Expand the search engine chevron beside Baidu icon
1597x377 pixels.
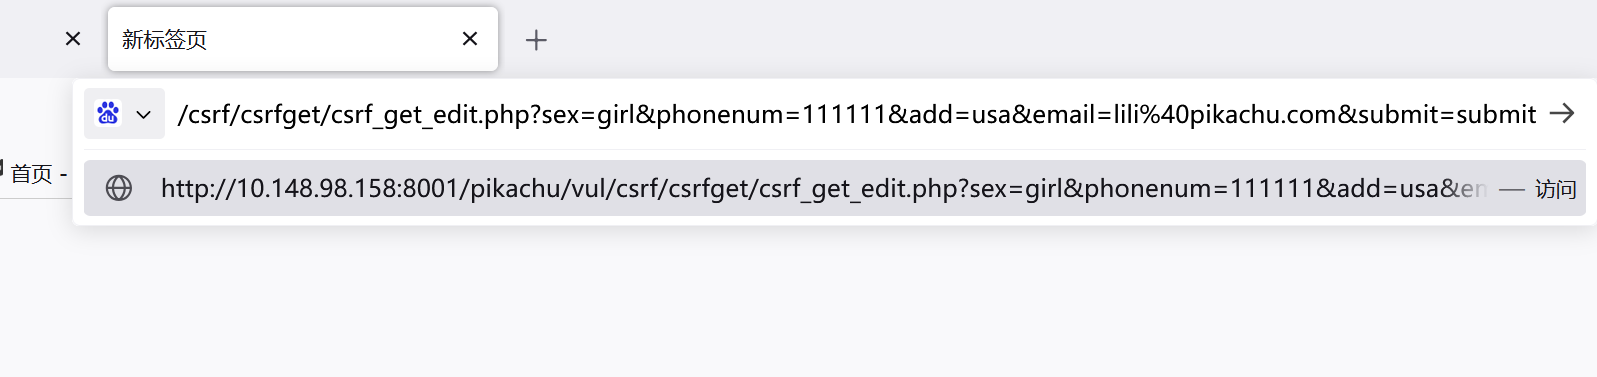[144, 114]
